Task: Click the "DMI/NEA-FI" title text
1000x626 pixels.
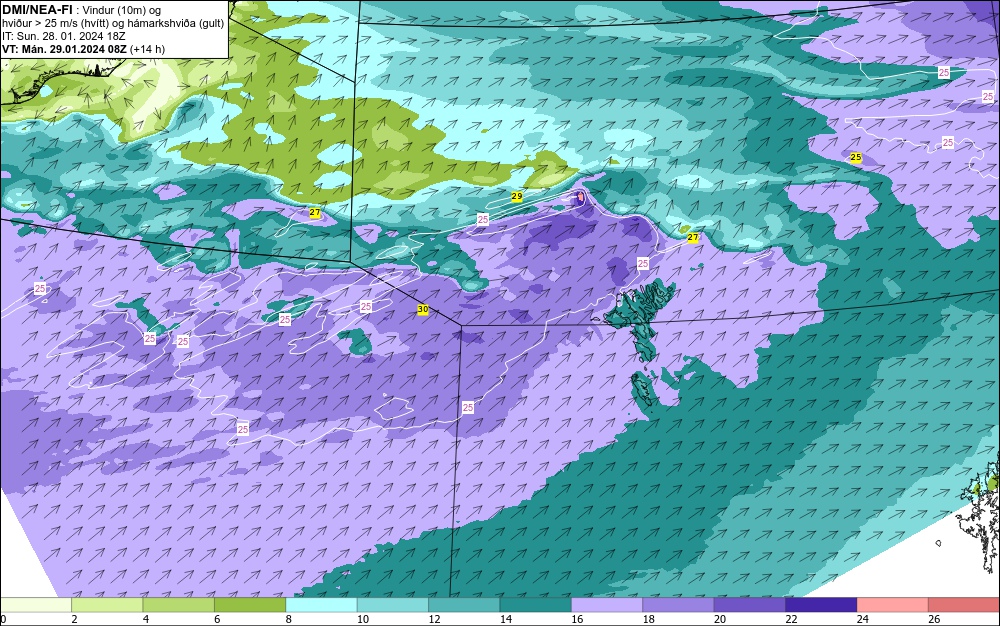Action: 37,10
